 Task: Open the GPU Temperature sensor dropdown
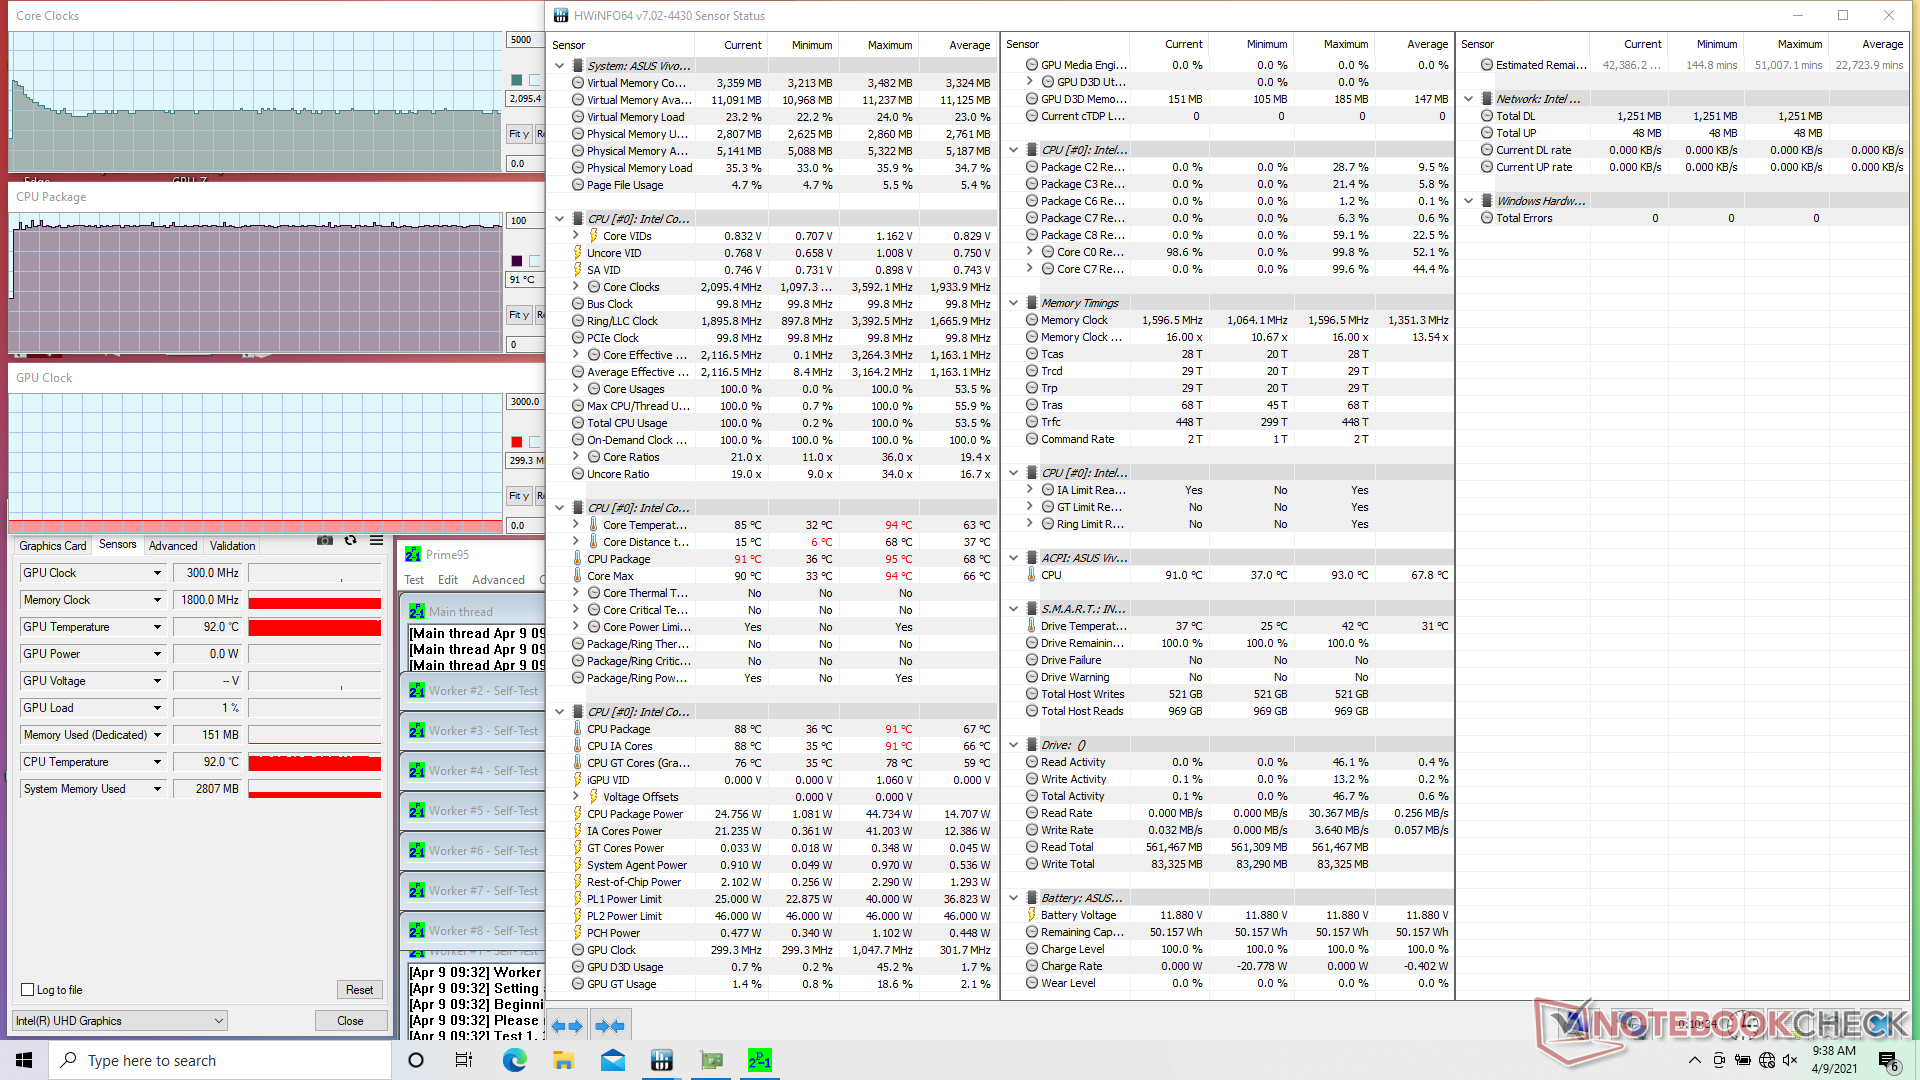pos(157,627)
